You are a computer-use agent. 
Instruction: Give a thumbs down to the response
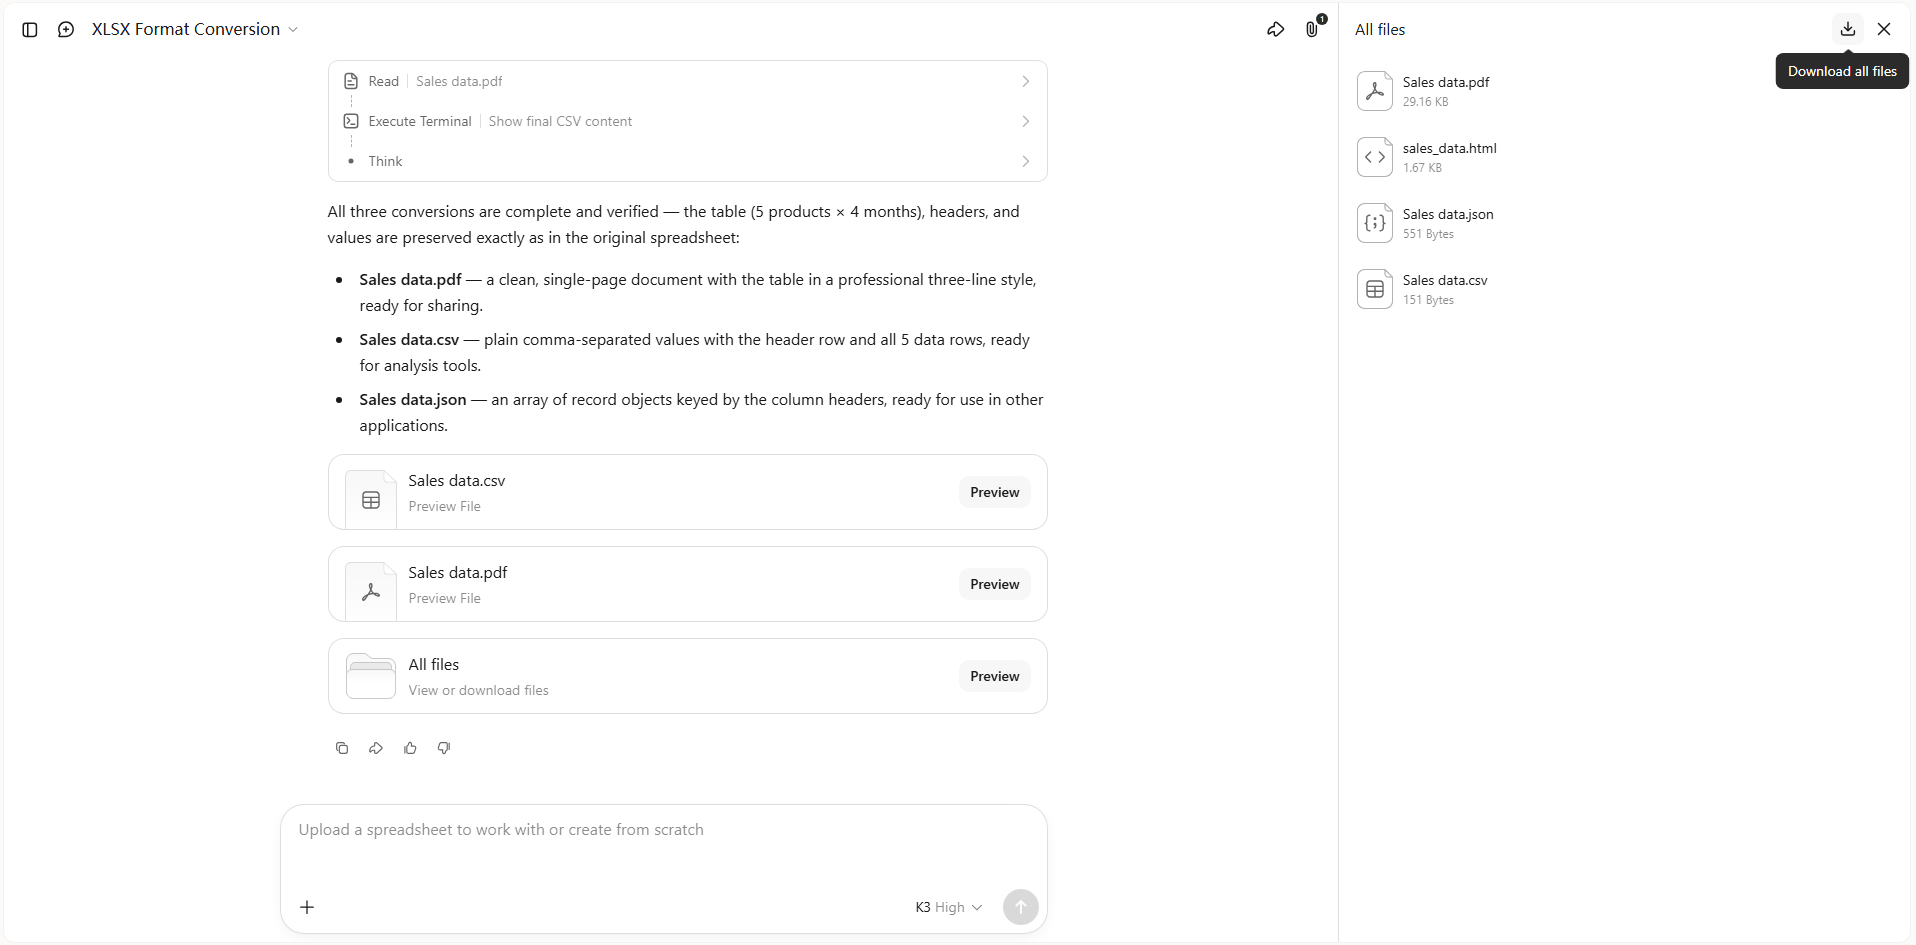pyautogui.click(x=444, y=748)
